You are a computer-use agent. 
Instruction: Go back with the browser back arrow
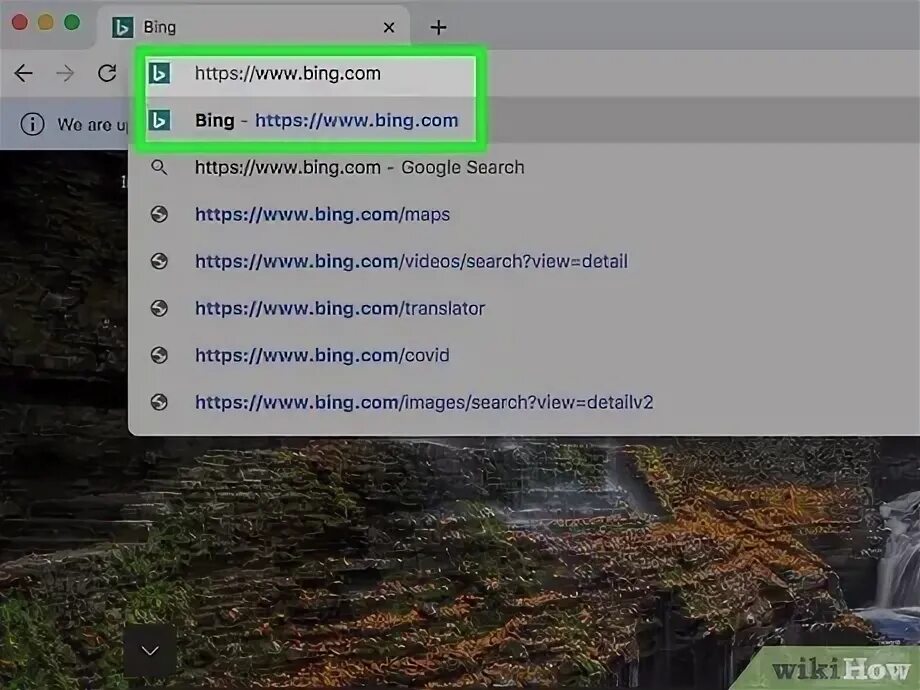[x=23, y=73]
